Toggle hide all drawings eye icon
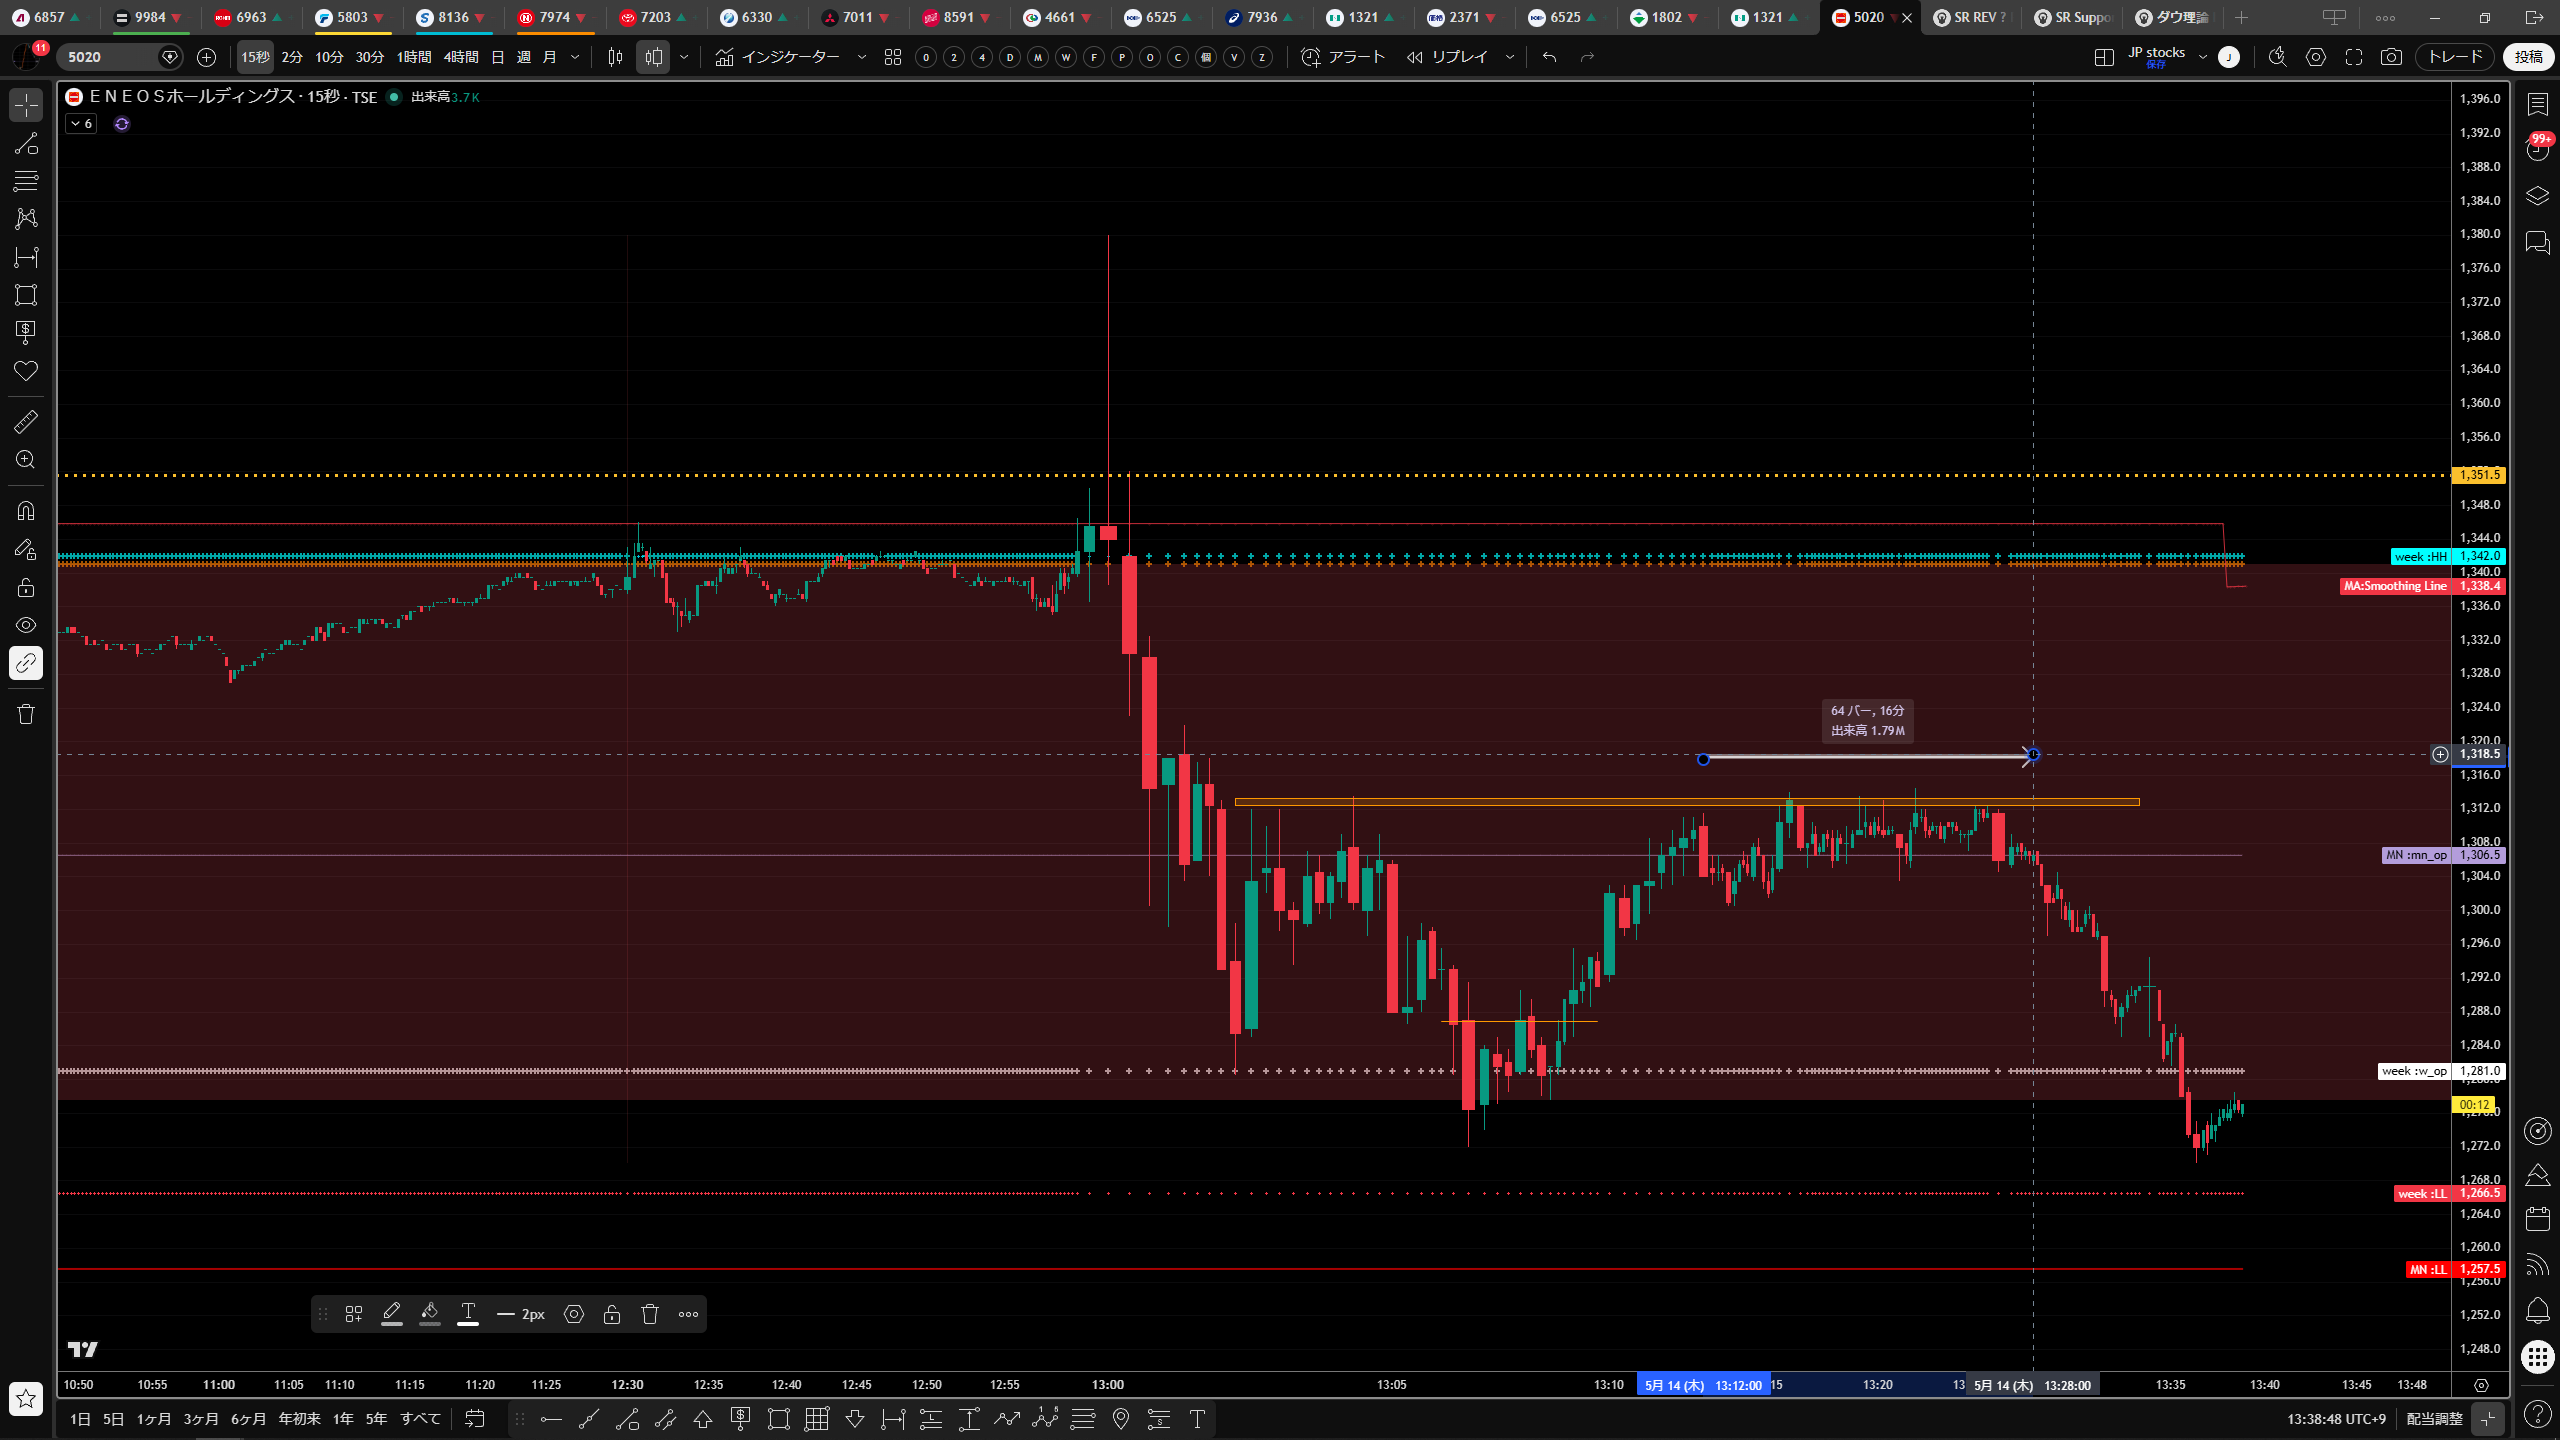Image resolution: width=2560 pixels, height=1440 pixels. 26,625
